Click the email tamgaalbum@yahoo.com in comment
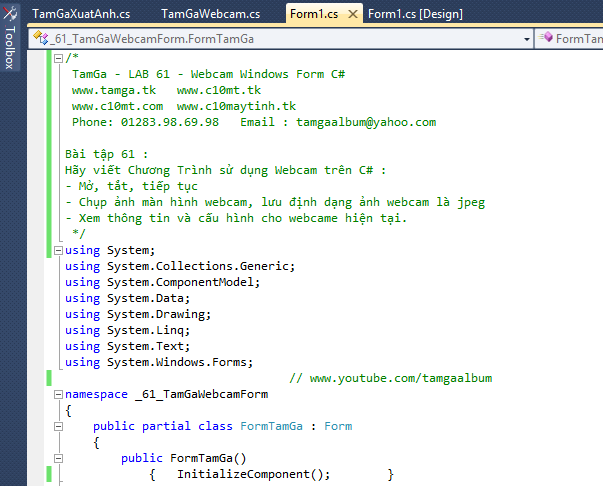The height and width of the screenshot is (486, 603). pos(366,122)
